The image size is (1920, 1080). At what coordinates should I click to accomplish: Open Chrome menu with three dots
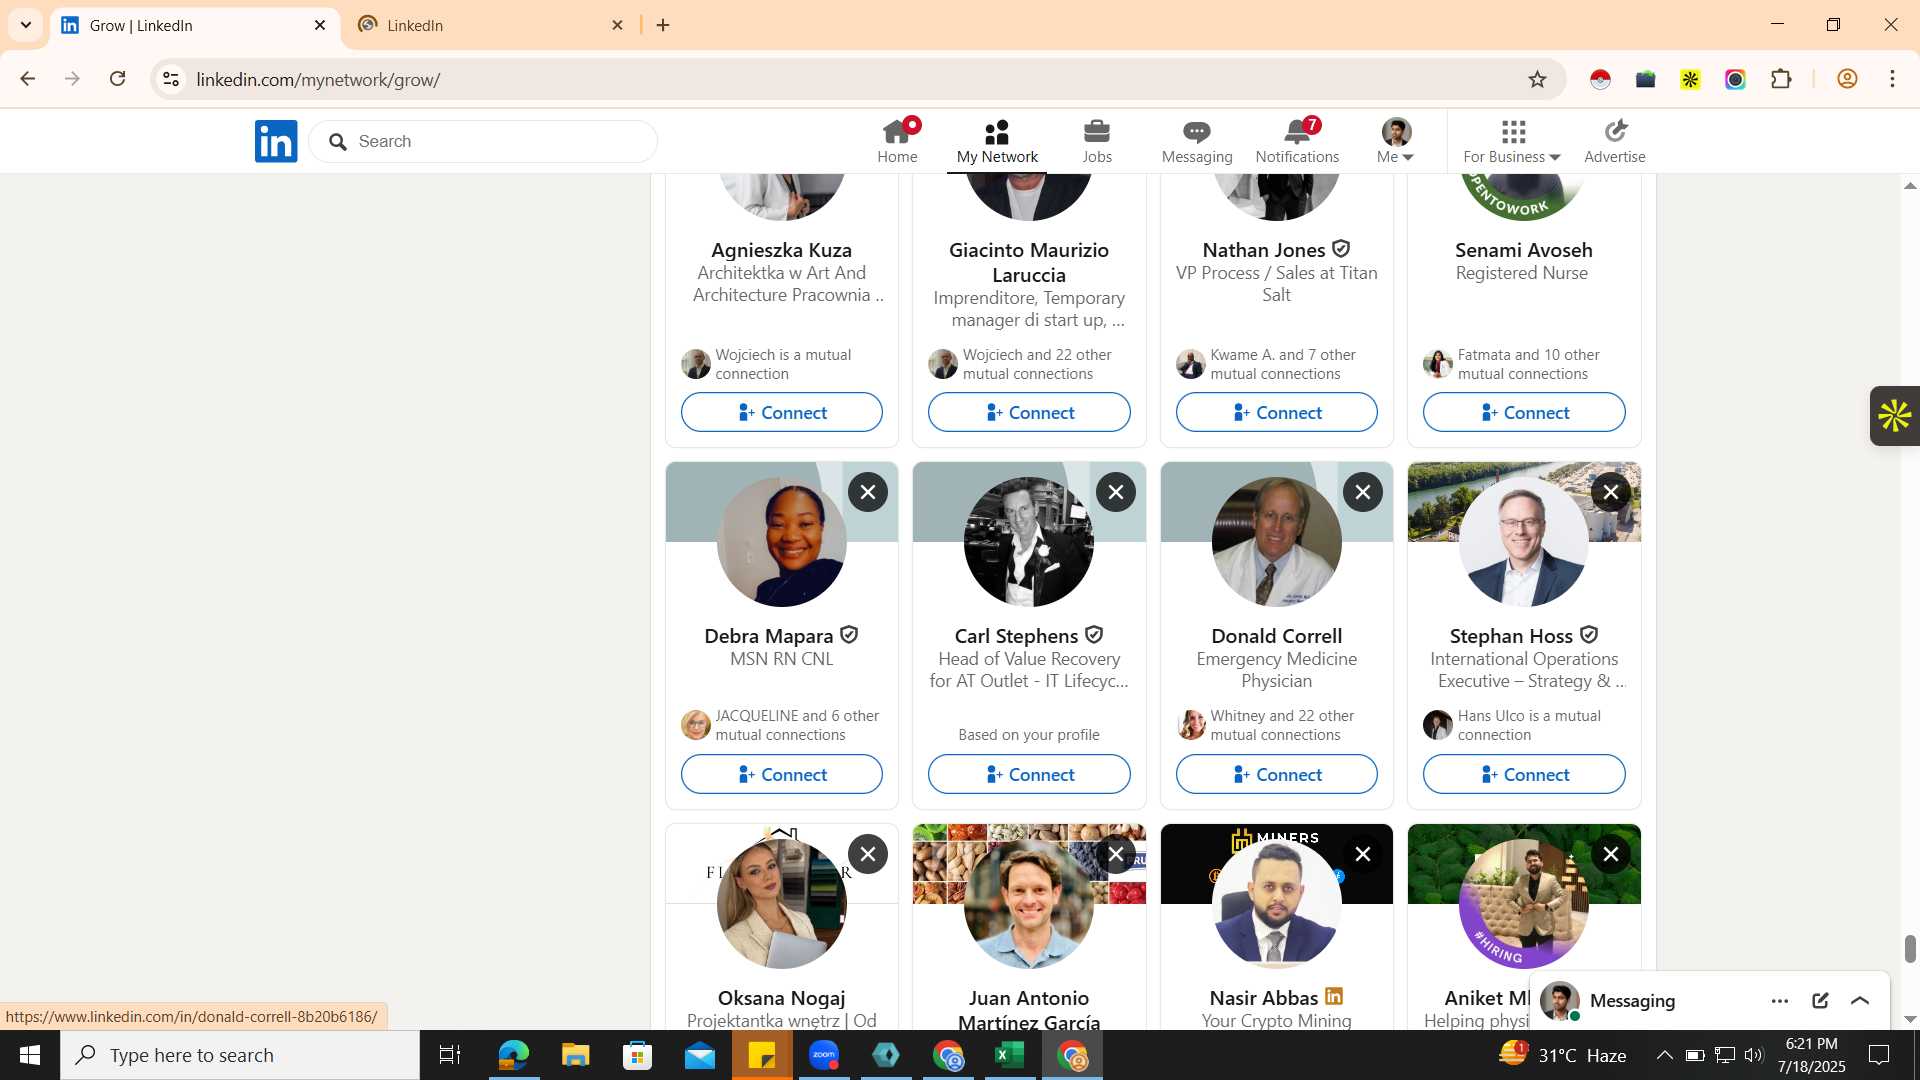(1892, 79)
